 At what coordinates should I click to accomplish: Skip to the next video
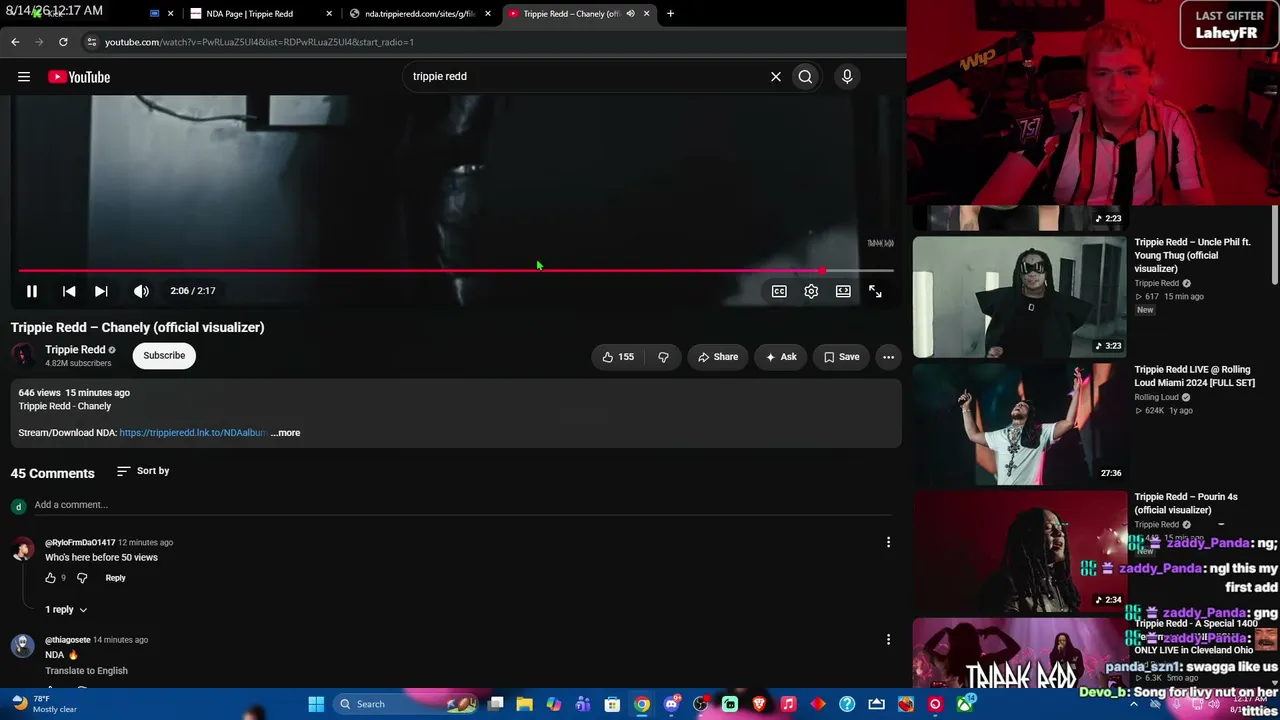(x=101, y=291)
